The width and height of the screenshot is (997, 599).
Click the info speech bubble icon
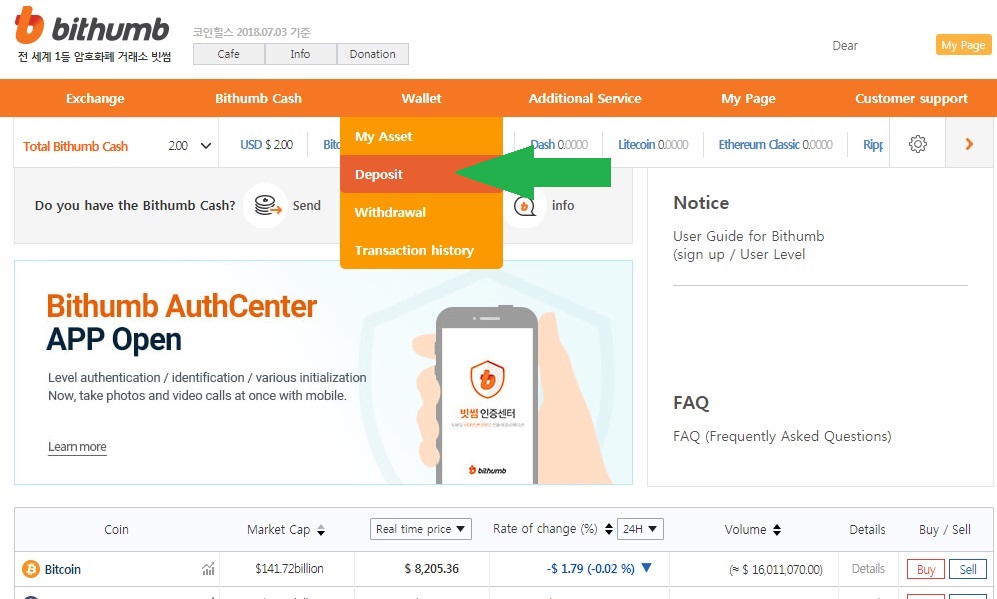pos(525,205)
